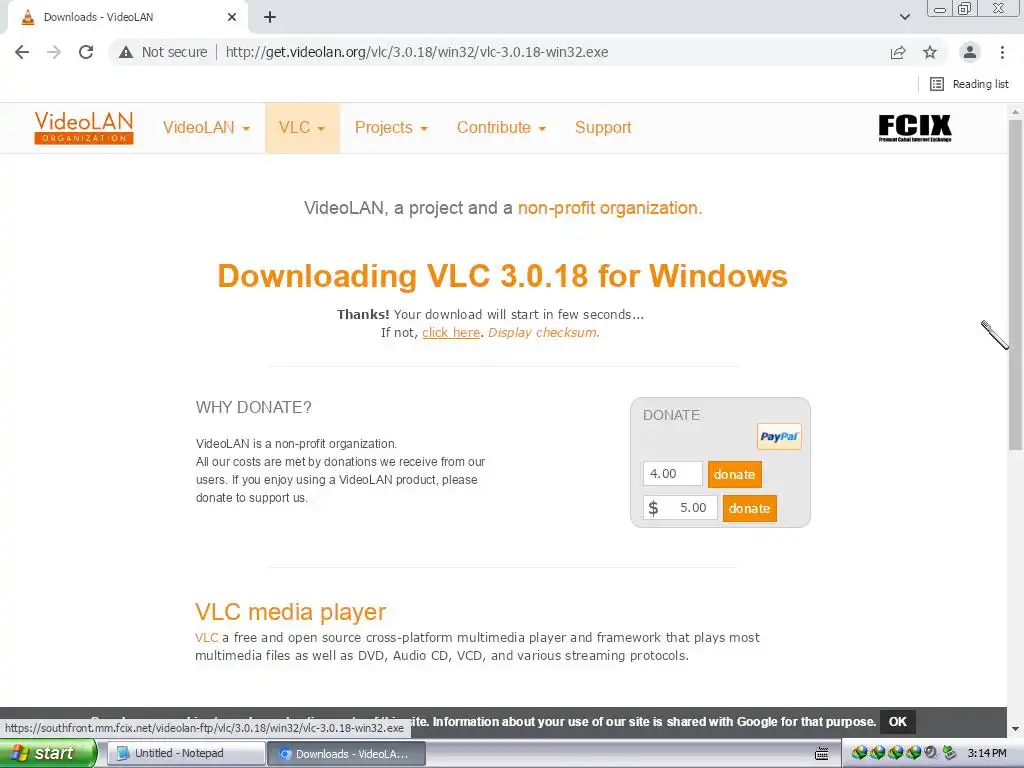Expand the VideoLAN navigation dropdown
The height and width of the screenshot is (768, 1024).
click(x=206, y=127)
